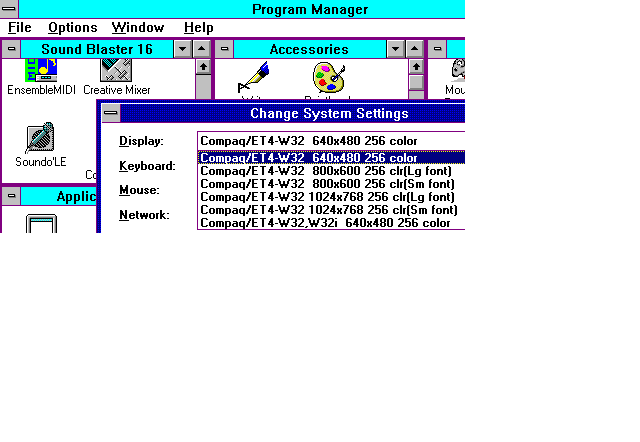Click the Display: label
The image size is (640, 442).
pos(141,141)
